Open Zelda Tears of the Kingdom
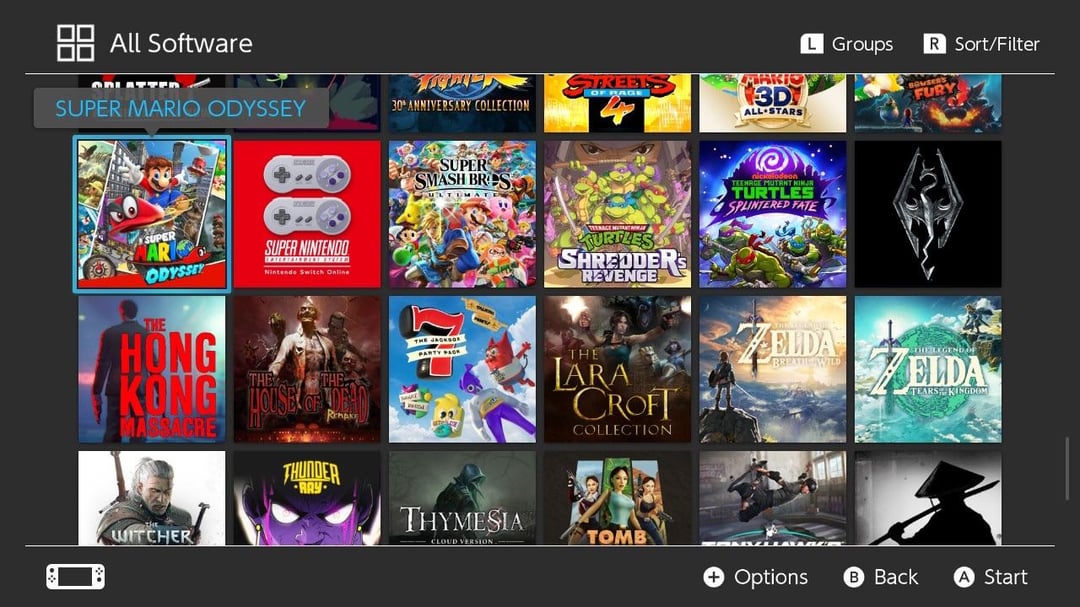The height and width of the screenshot is (607, 1080). click(928, 369)
